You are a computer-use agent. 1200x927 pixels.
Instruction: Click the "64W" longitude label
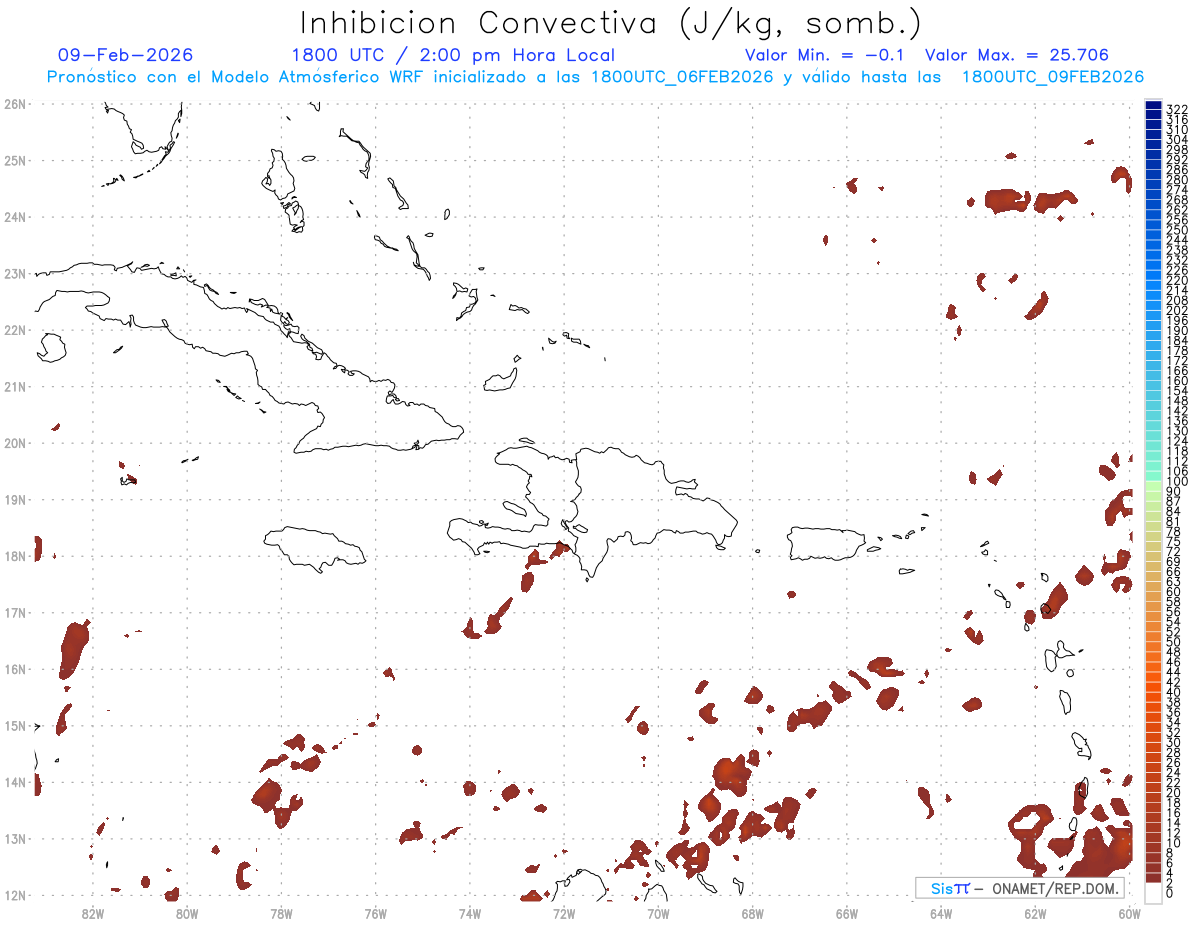[x=941, y=913]
